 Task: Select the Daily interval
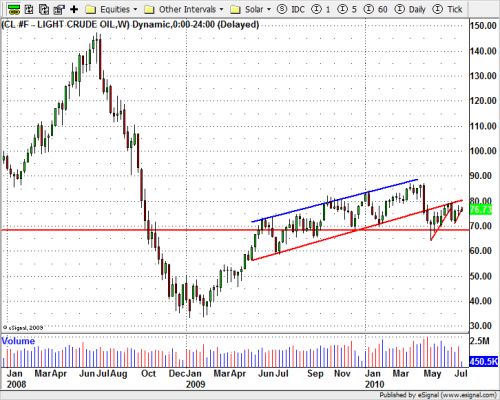tap(410, 9)
